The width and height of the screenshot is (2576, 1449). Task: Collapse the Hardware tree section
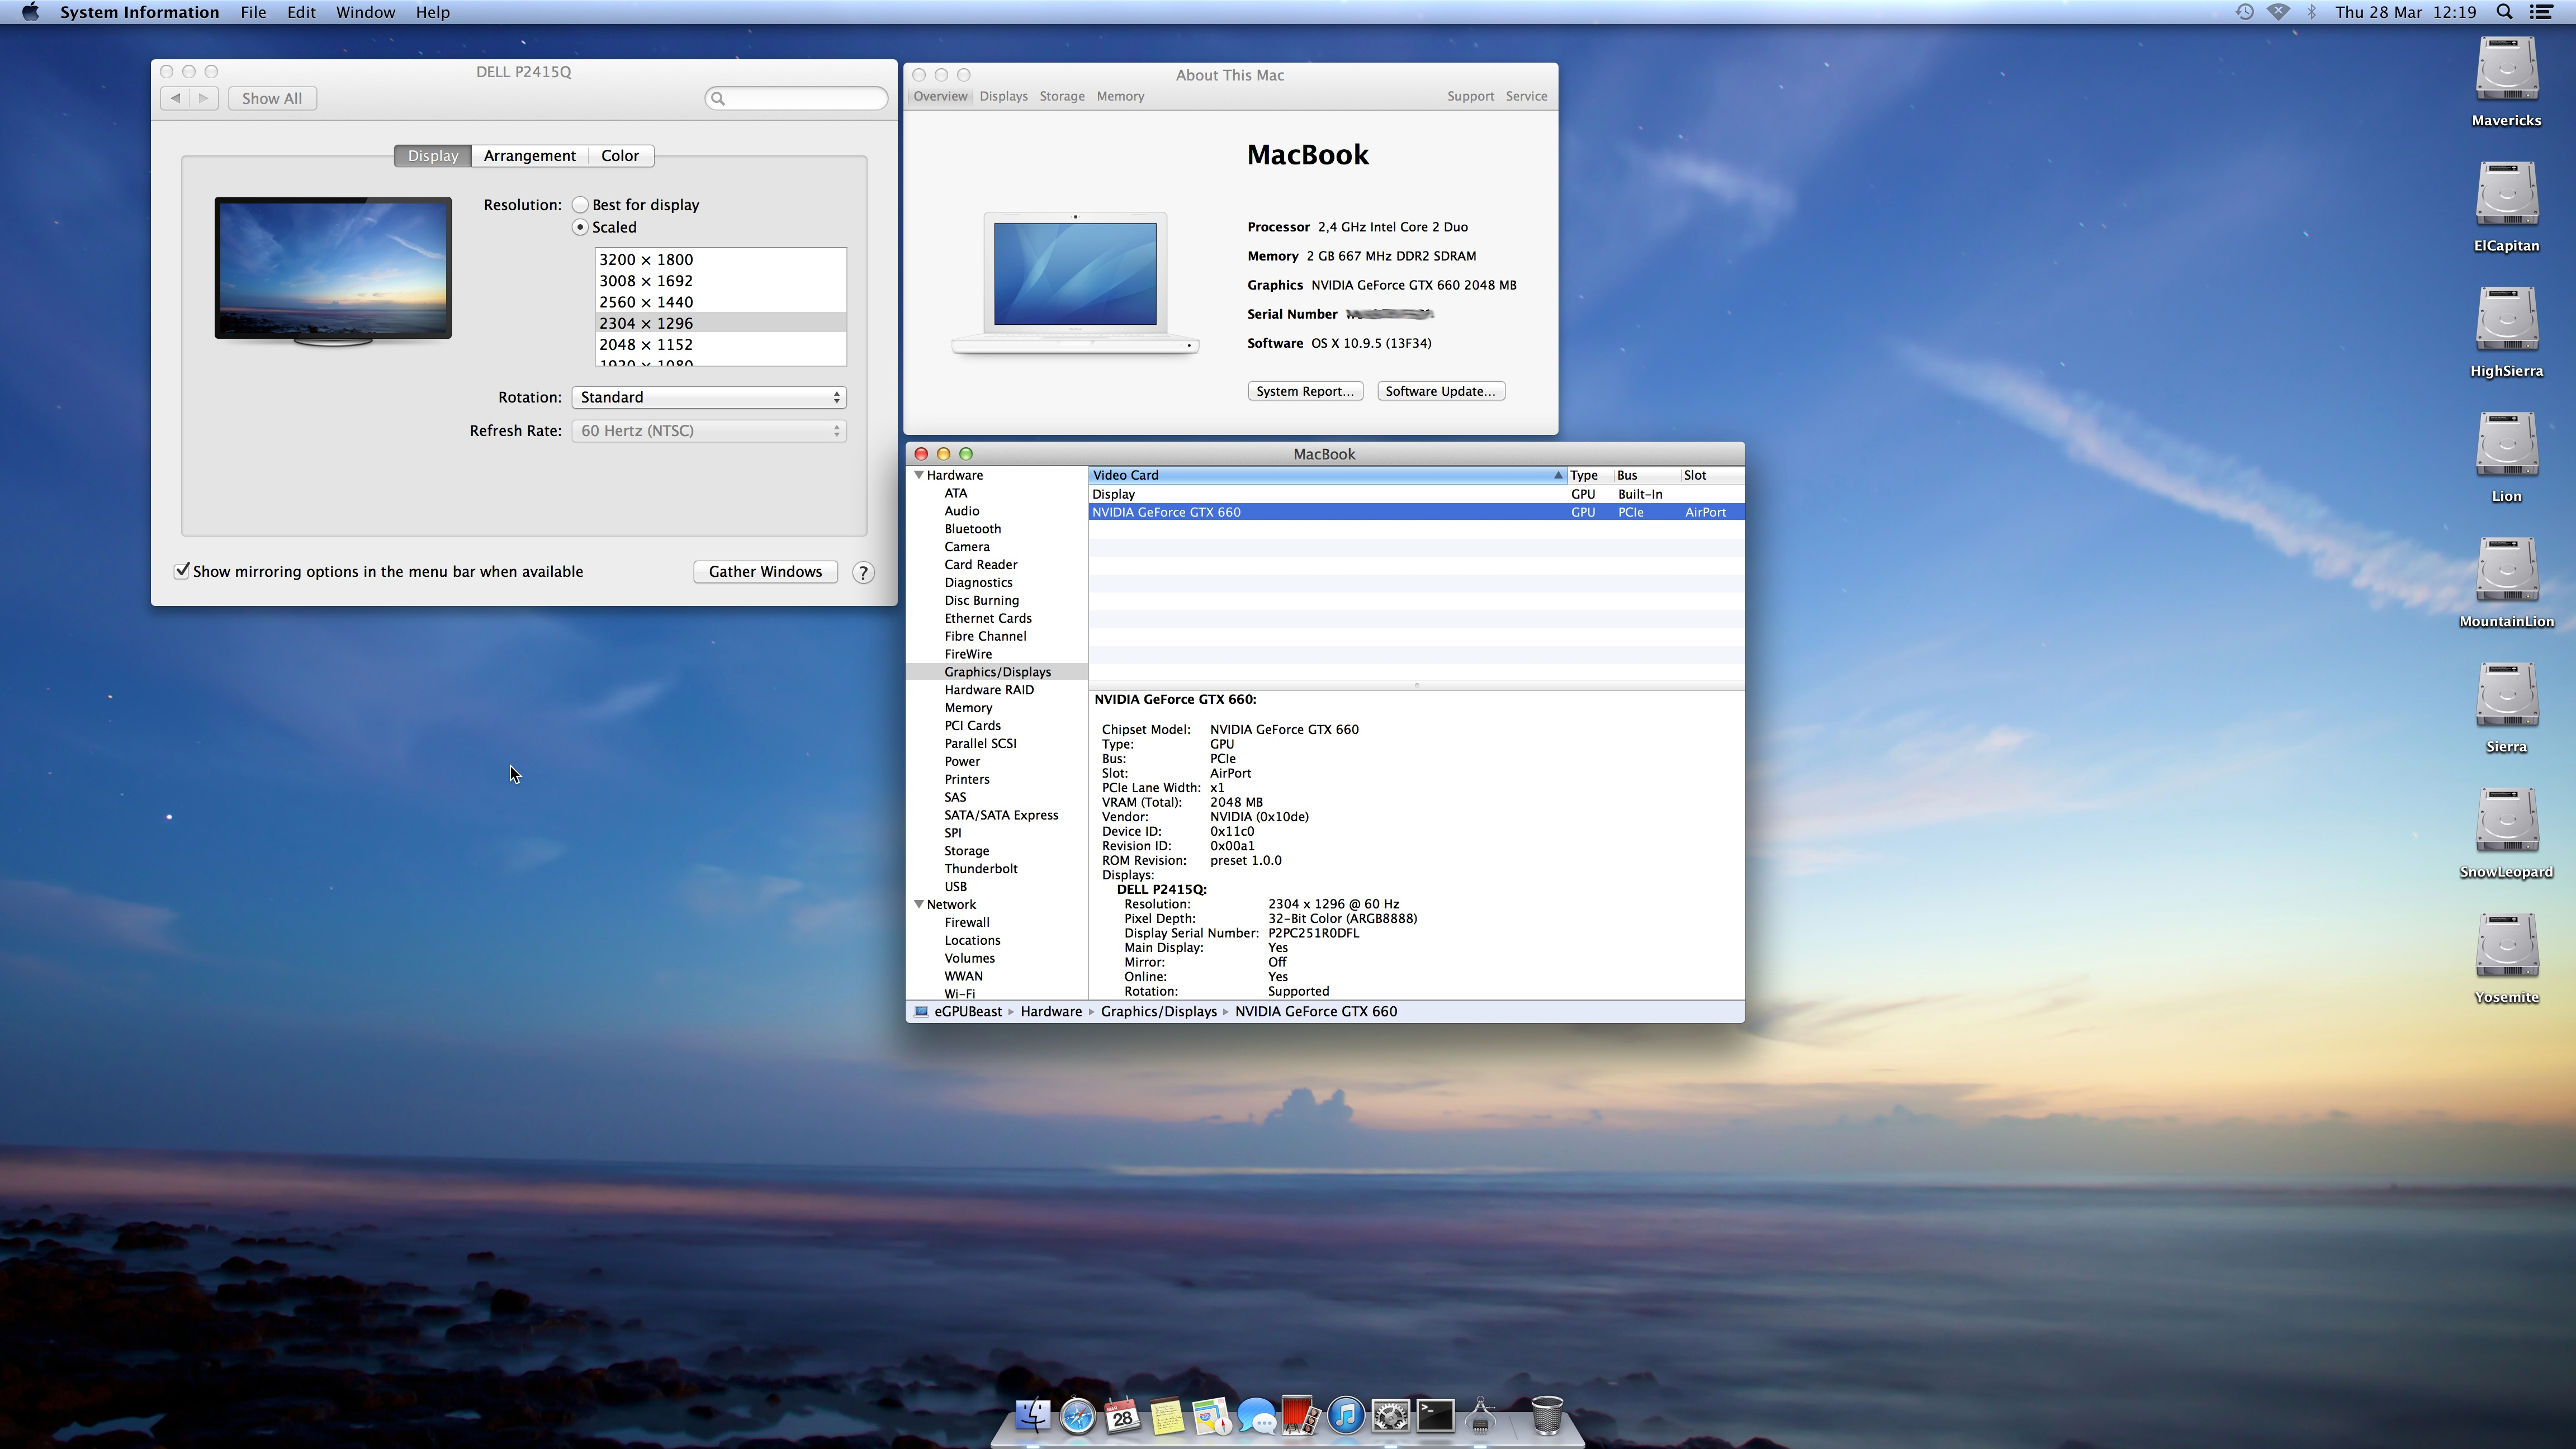pyautogui.click(x=918, y=475)
